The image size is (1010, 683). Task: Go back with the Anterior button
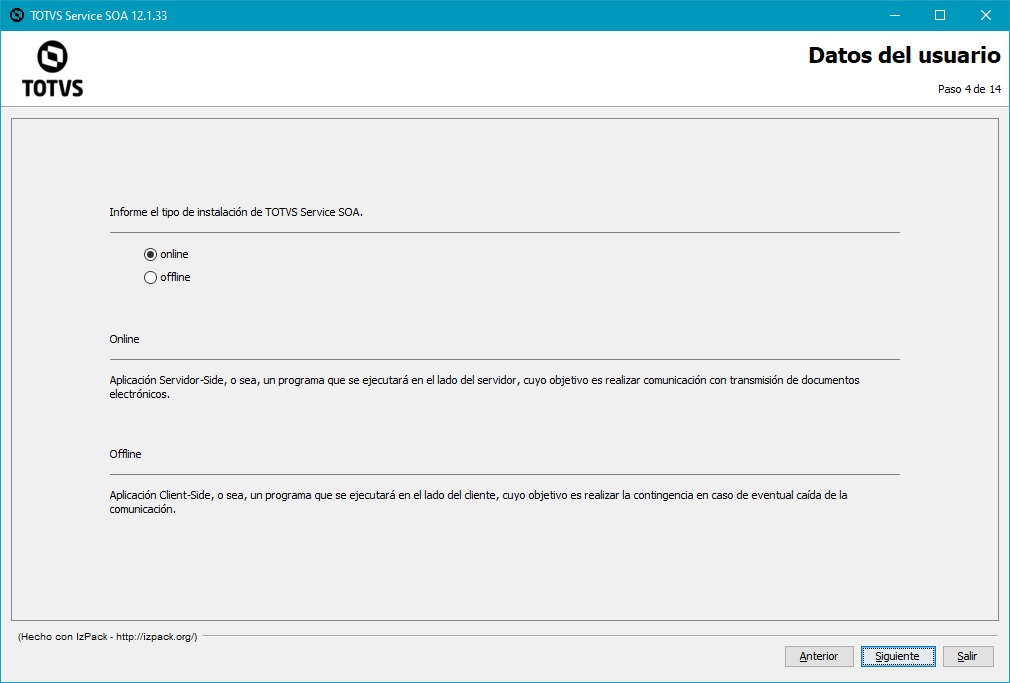[x=819, y=656]
